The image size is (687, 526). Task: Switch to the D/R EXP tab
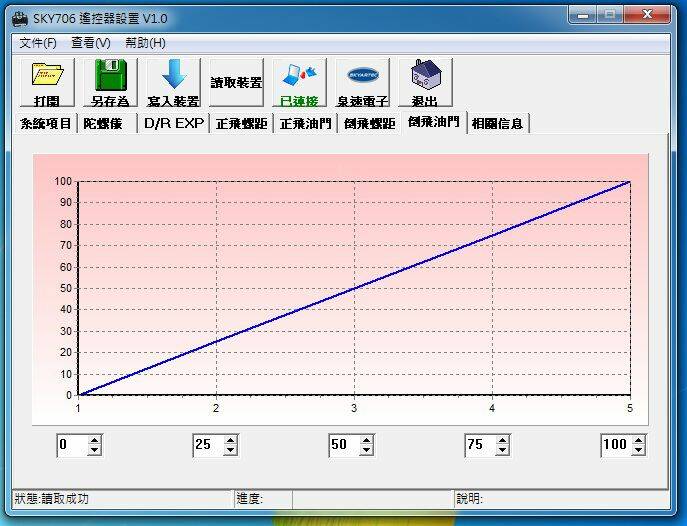173,124
